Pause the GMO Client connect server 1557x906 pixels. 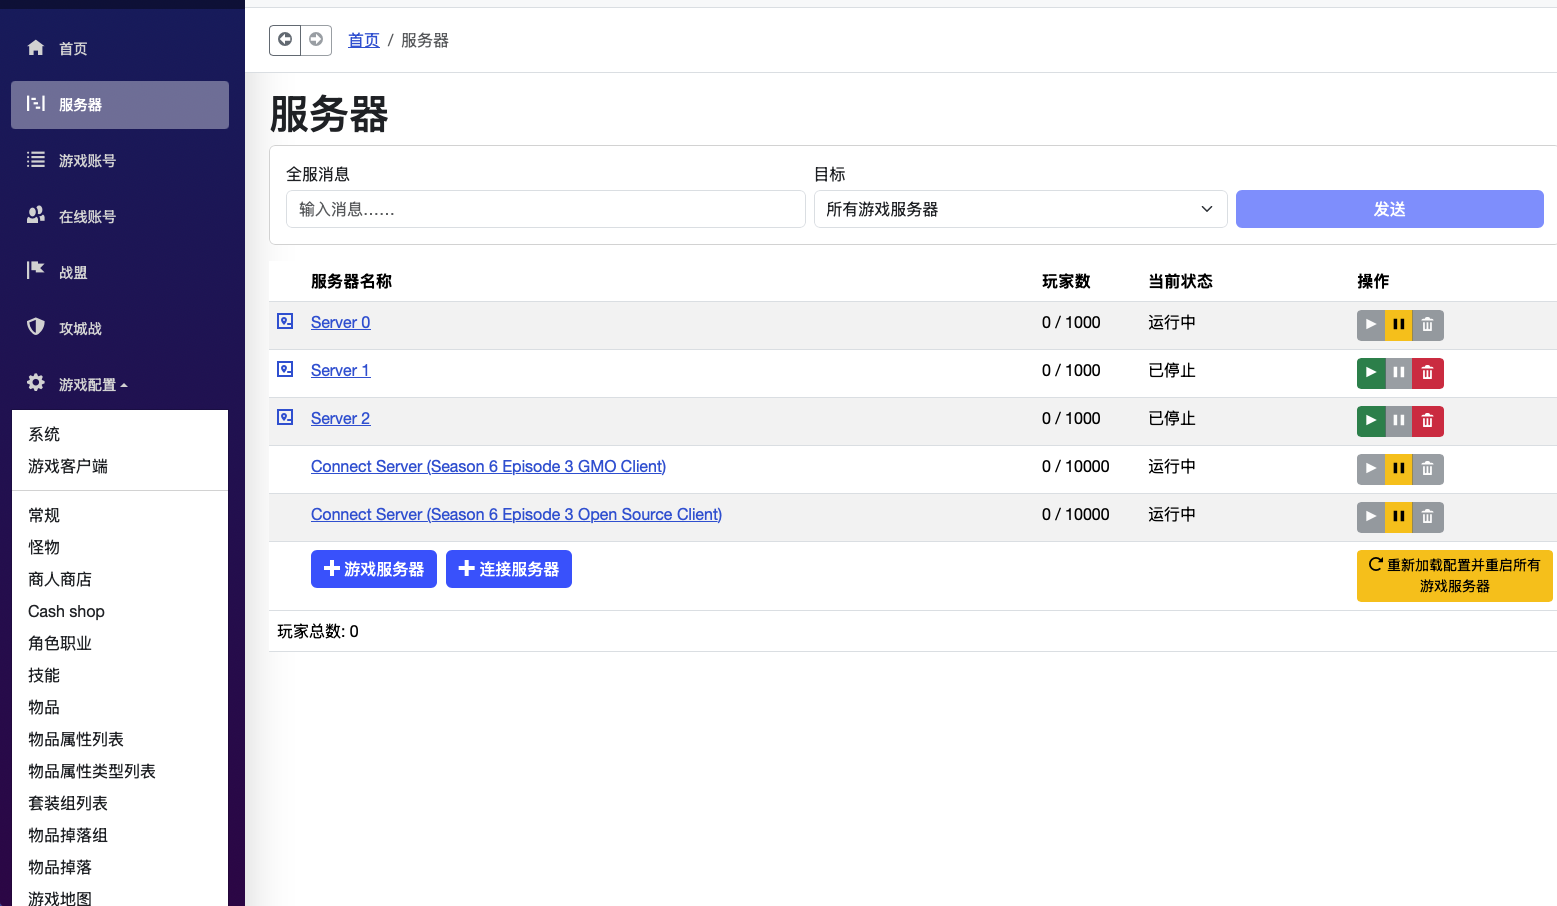[x=1399, y=469]
